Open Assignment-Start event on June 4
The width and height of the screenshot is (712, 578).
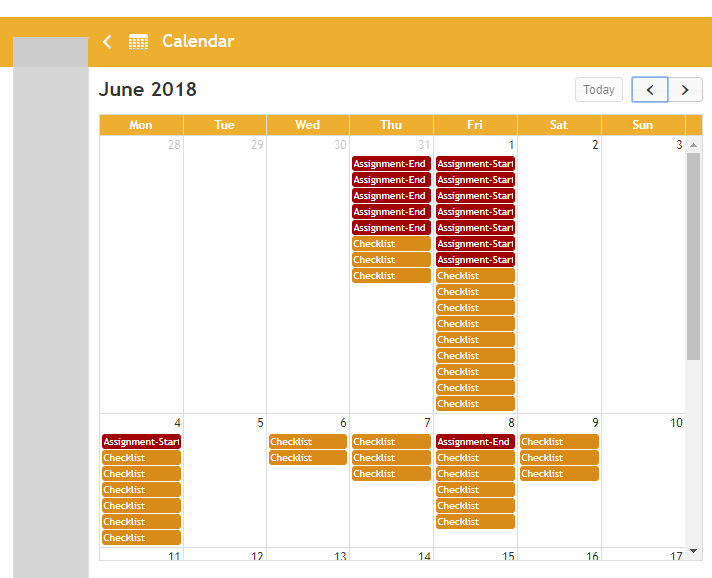pyautogui.click(x=141, y=442)
